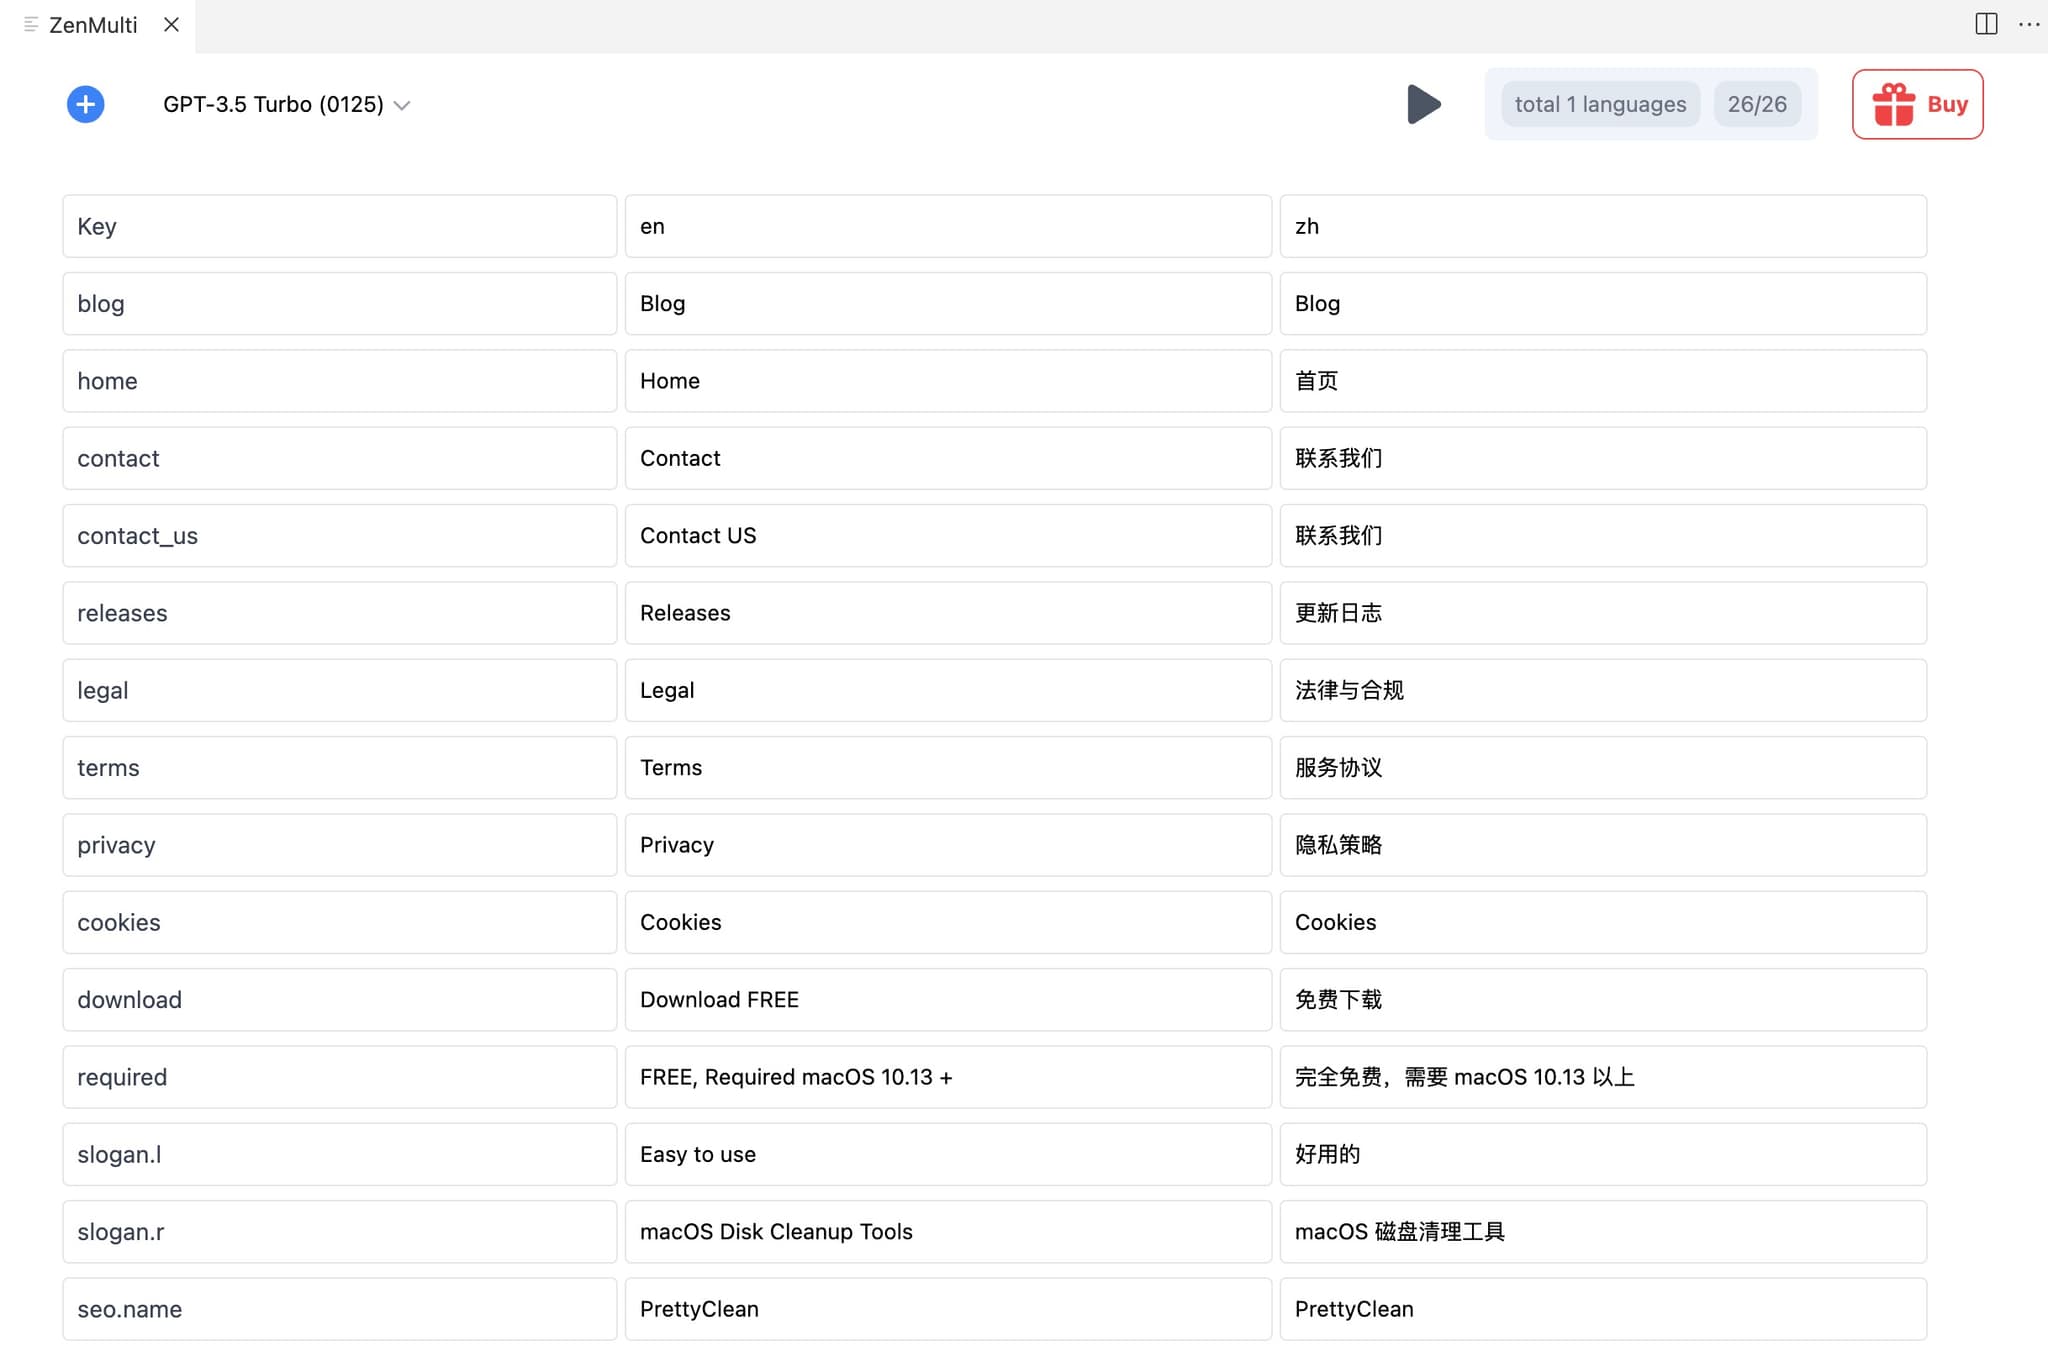Select the '免费下载' Chinese translation
The image size is (2048, 1352).
point(1601,999)
